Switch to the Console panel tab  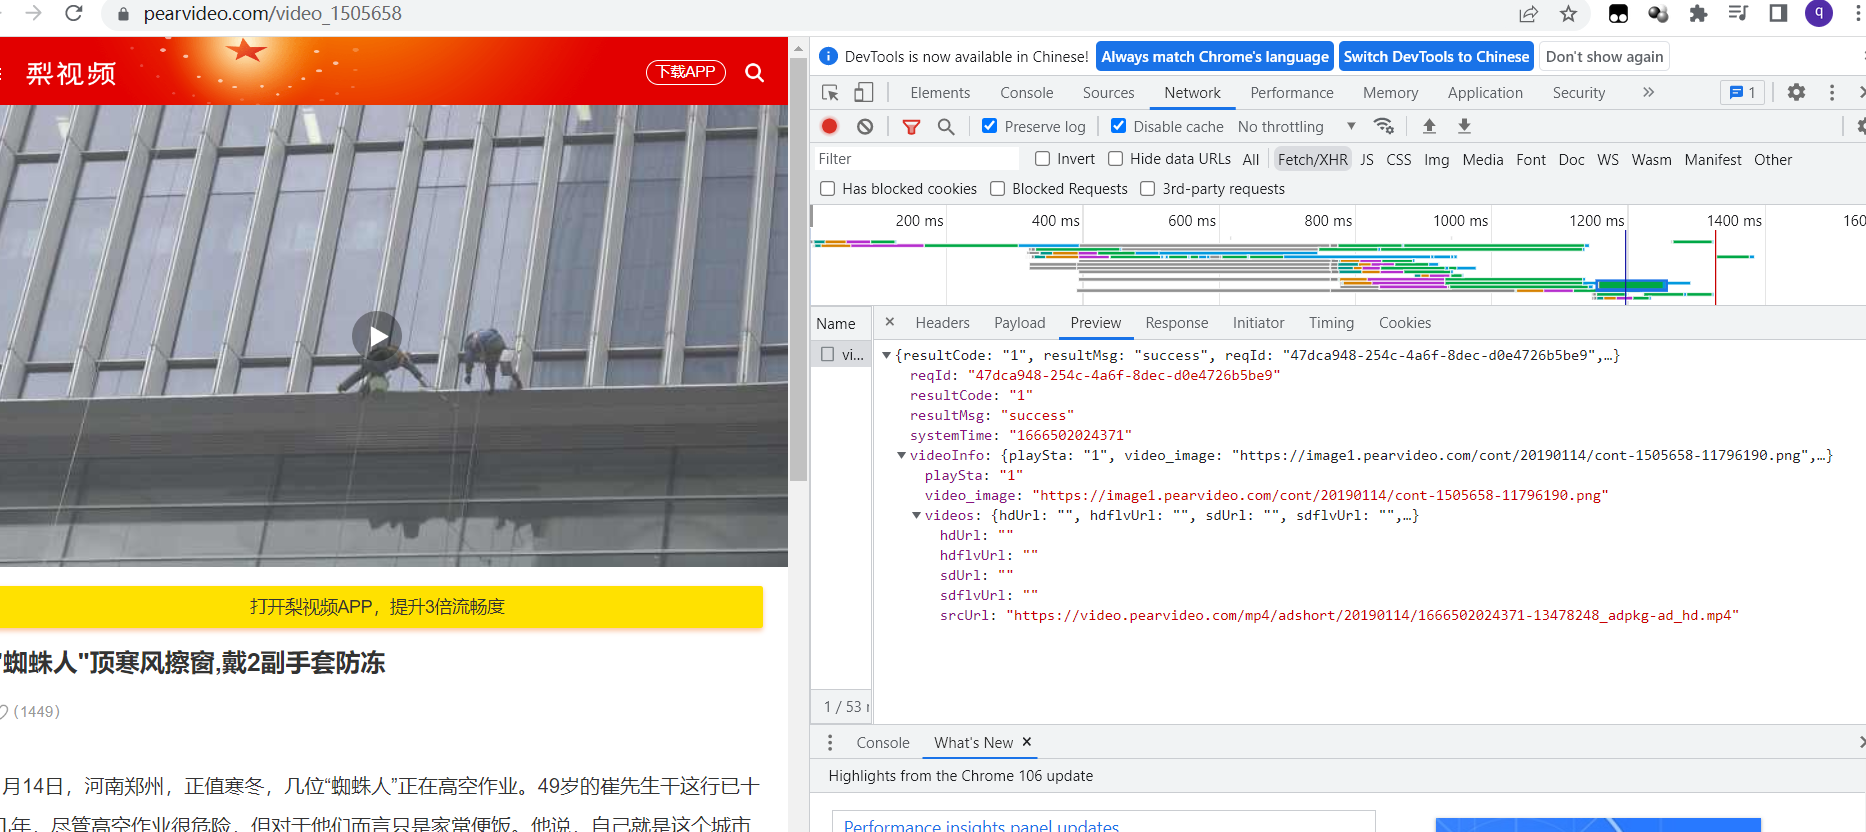[x=1027, y=93]
